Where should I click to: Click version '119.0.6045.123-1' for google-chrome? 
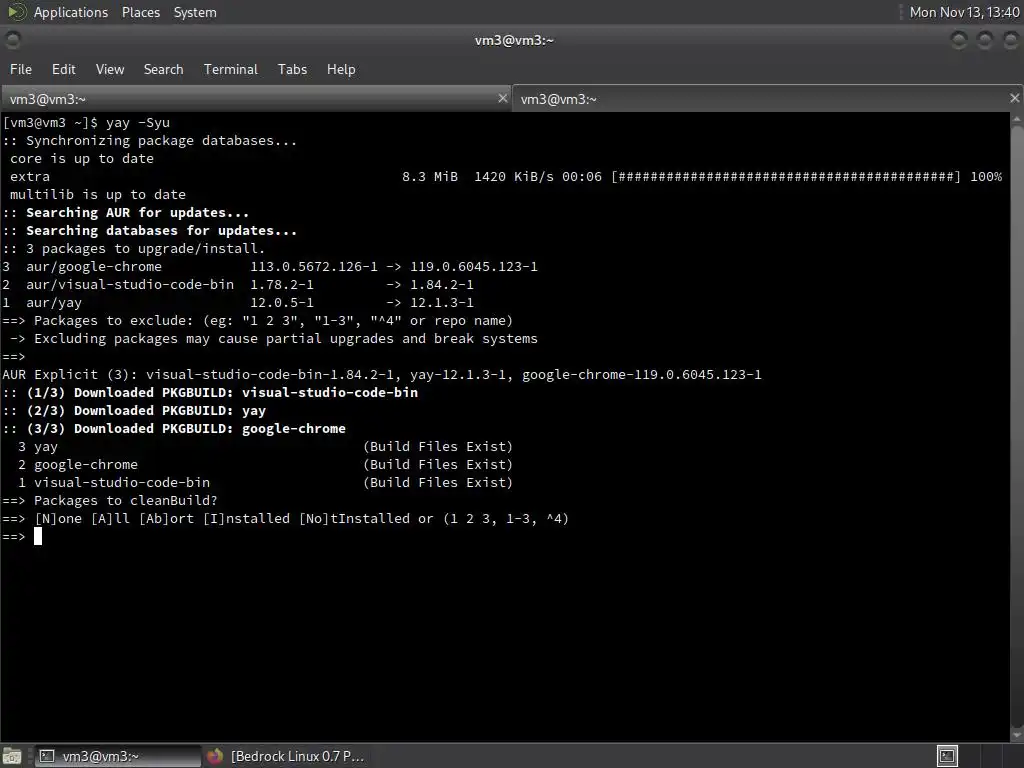tap(473, 266)
